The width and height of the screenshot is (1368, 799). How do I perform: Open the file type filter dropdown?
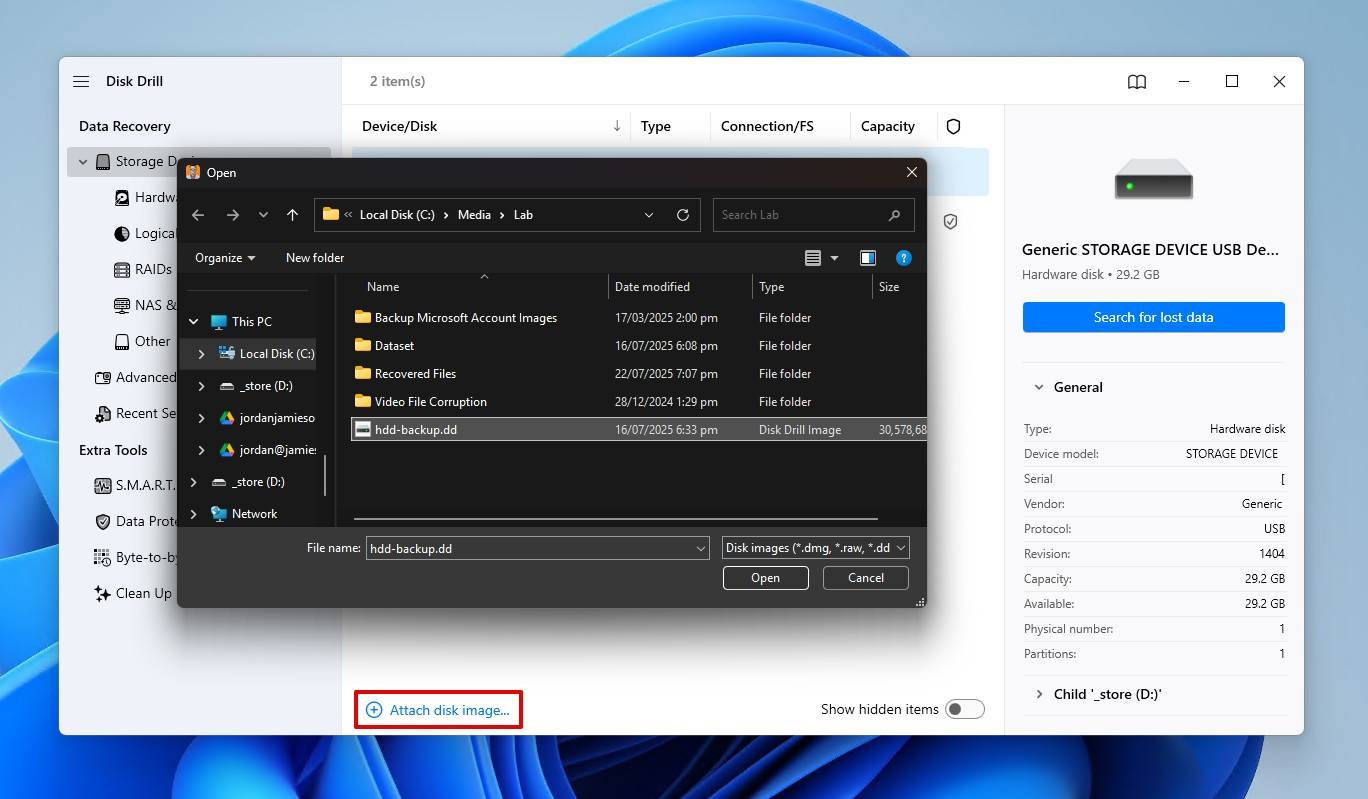click(815, 548)
